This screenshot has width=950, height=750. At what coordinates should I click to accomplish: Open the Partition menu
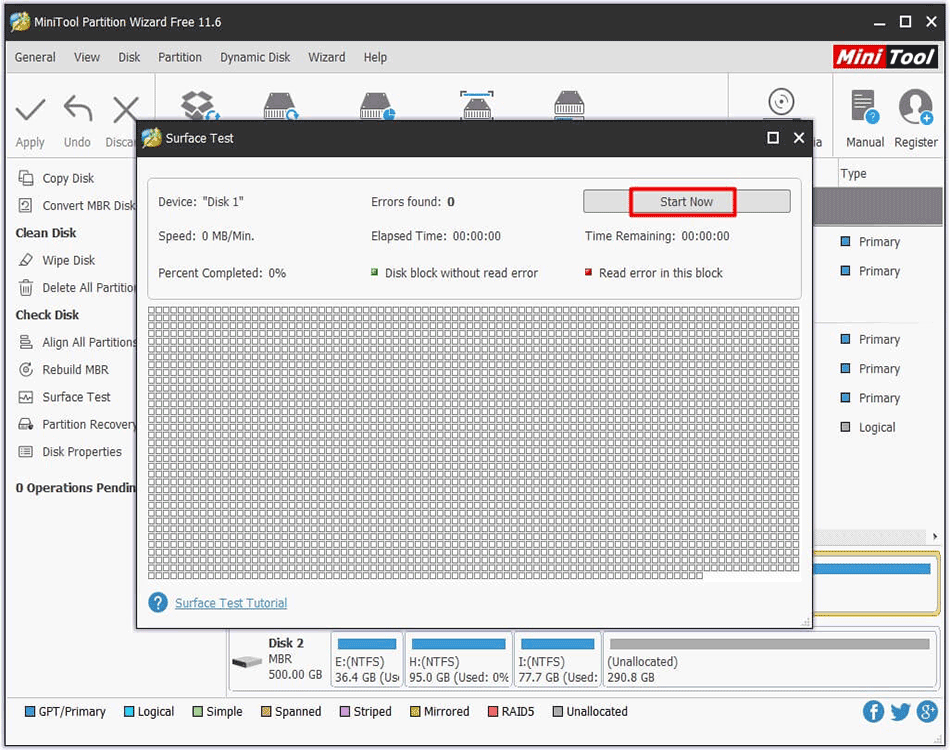[180, 57]
